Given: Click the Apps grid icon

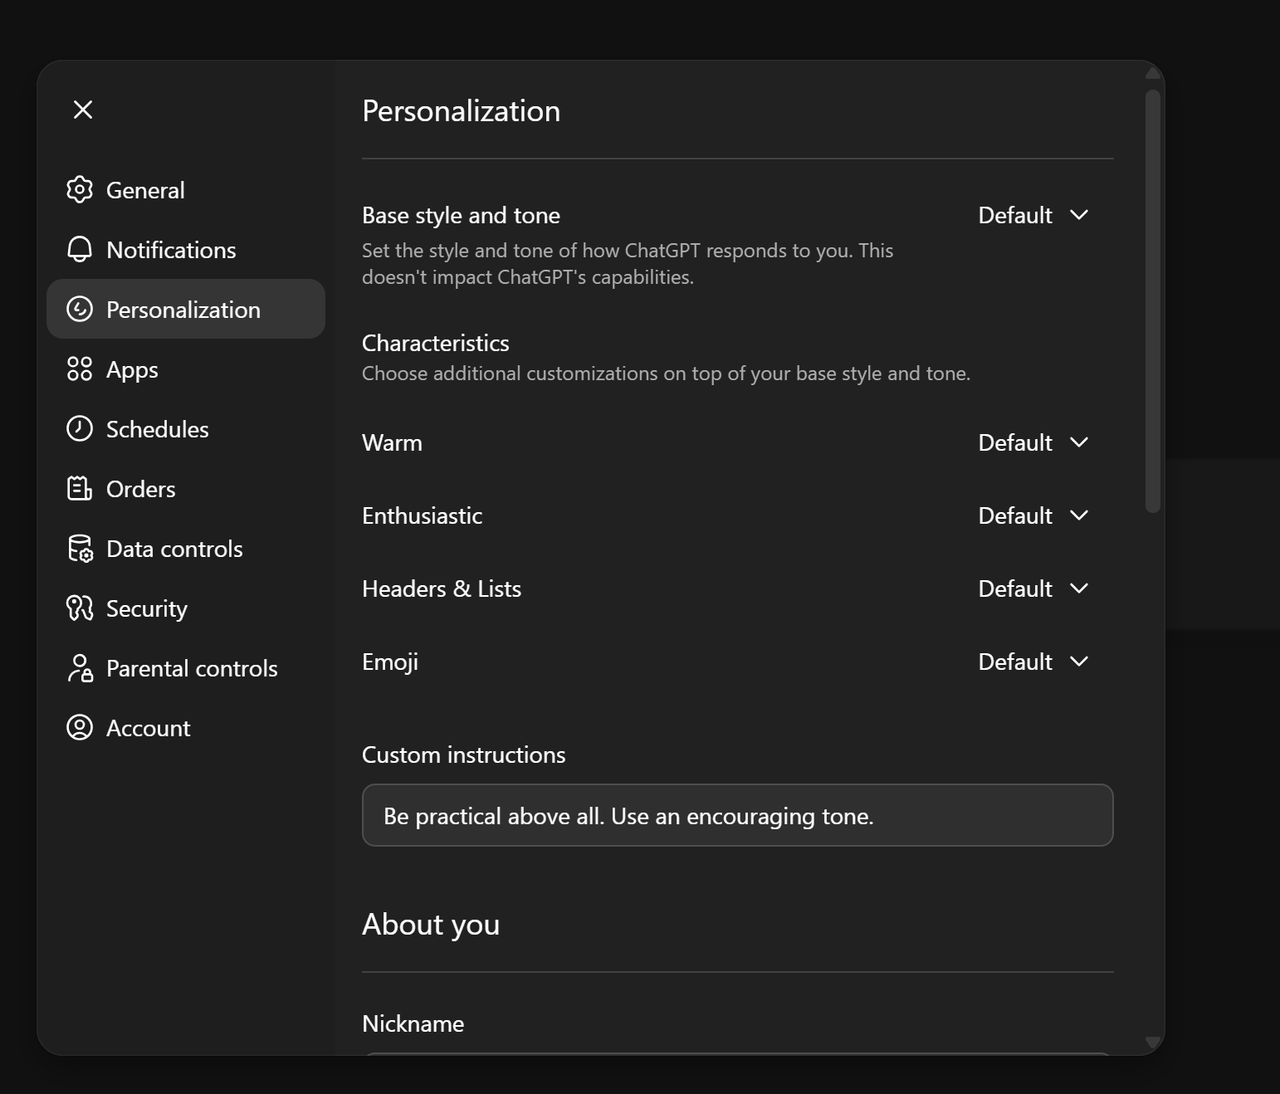Looking at the screenshot, I should [80, 369].
